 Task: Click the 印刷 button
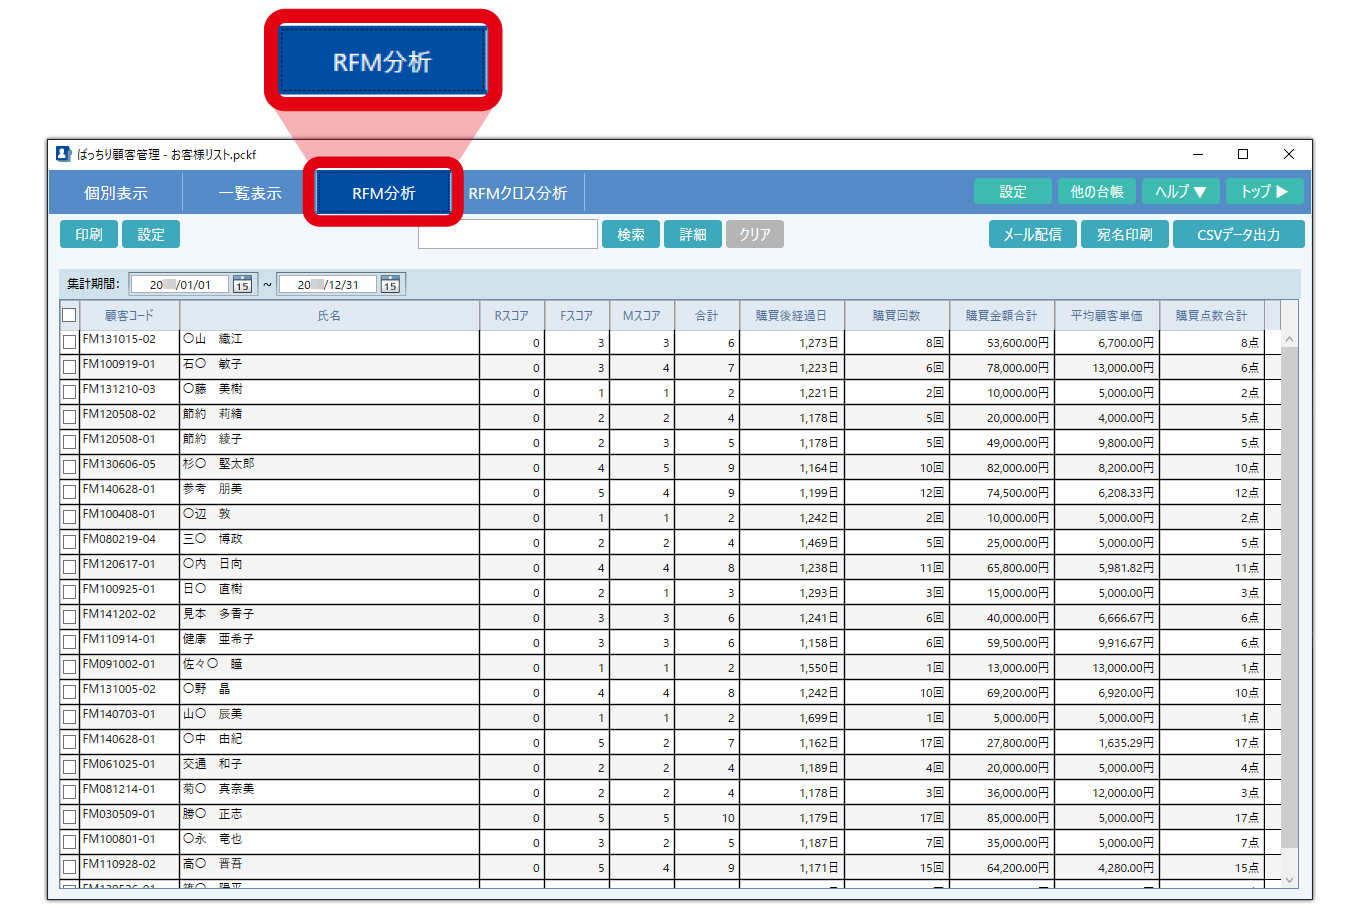[89, 234]
